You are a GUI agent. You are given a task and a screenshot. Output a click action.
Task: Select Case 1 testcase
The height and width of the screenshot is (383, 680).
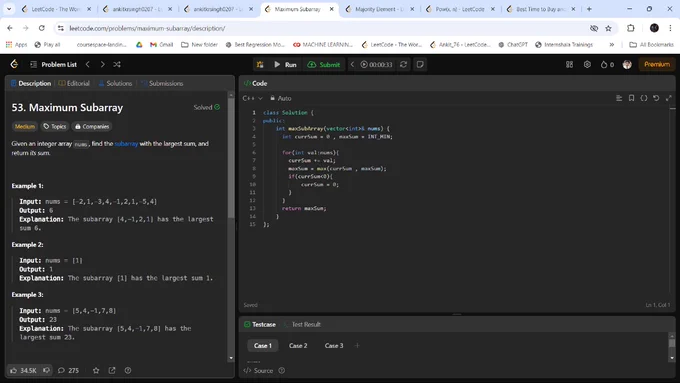pos(263,346)
